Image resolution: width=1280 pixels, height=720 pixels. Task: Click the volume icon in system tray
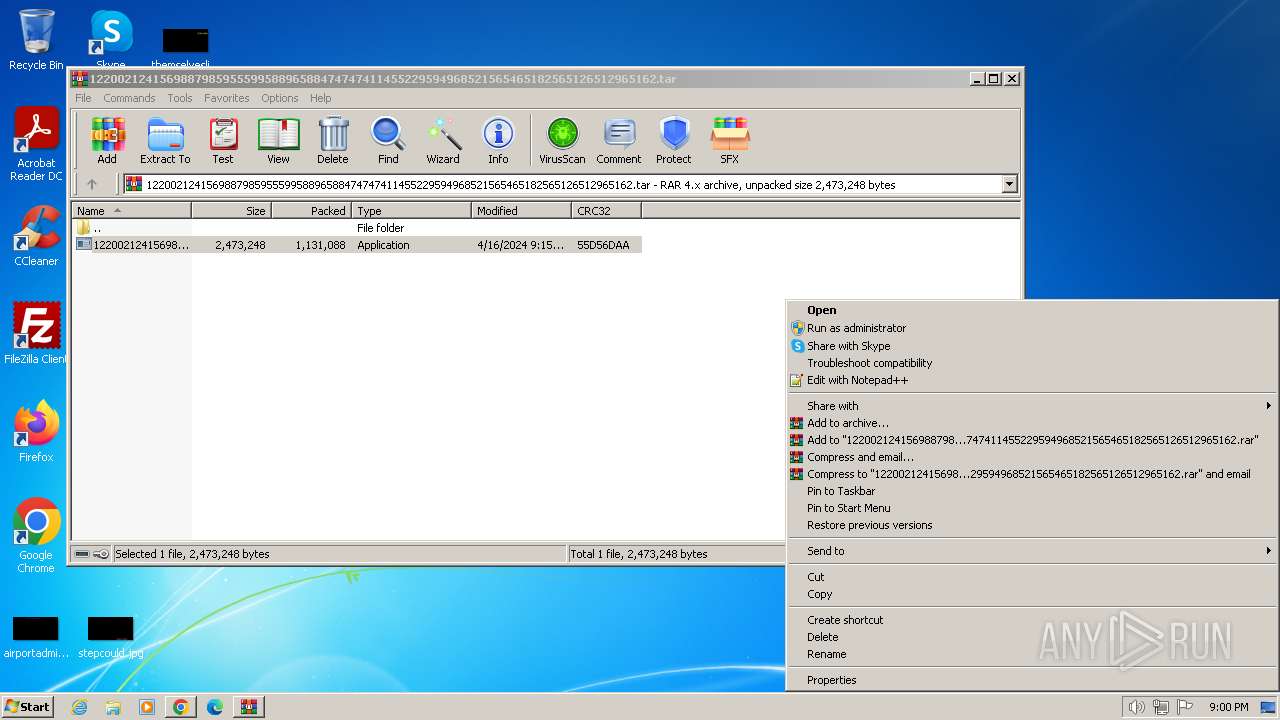1136,707
